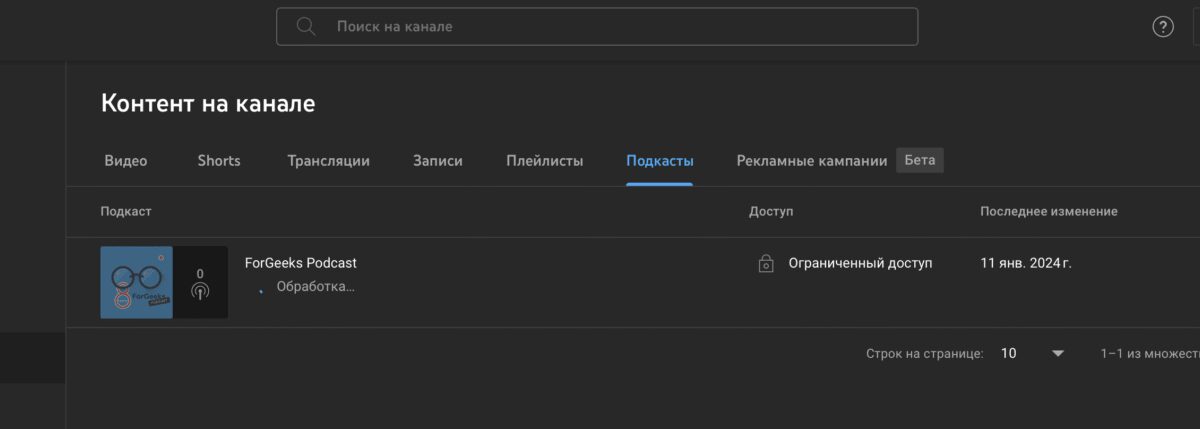Screen dimensions: 1200x429
Task: Click the Бета badge next to Рекламные кампании
Action: (920, 160)
